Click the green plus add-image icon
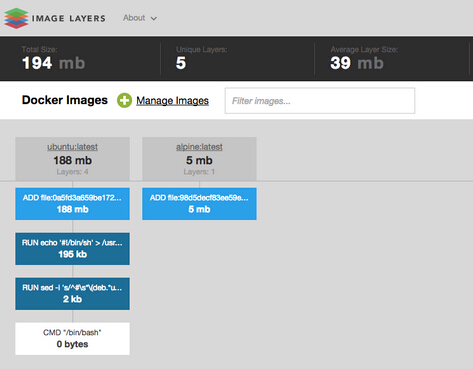 tap(124, 101)
